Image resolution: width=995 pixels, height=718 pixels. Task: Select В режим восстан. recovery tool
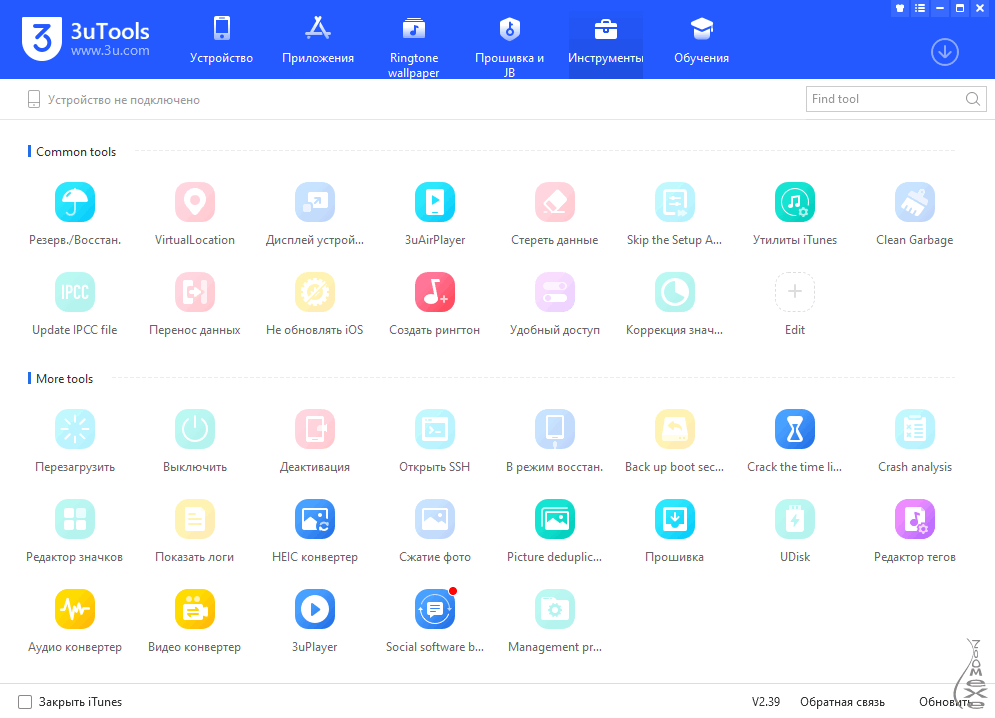tap(555, 429)
